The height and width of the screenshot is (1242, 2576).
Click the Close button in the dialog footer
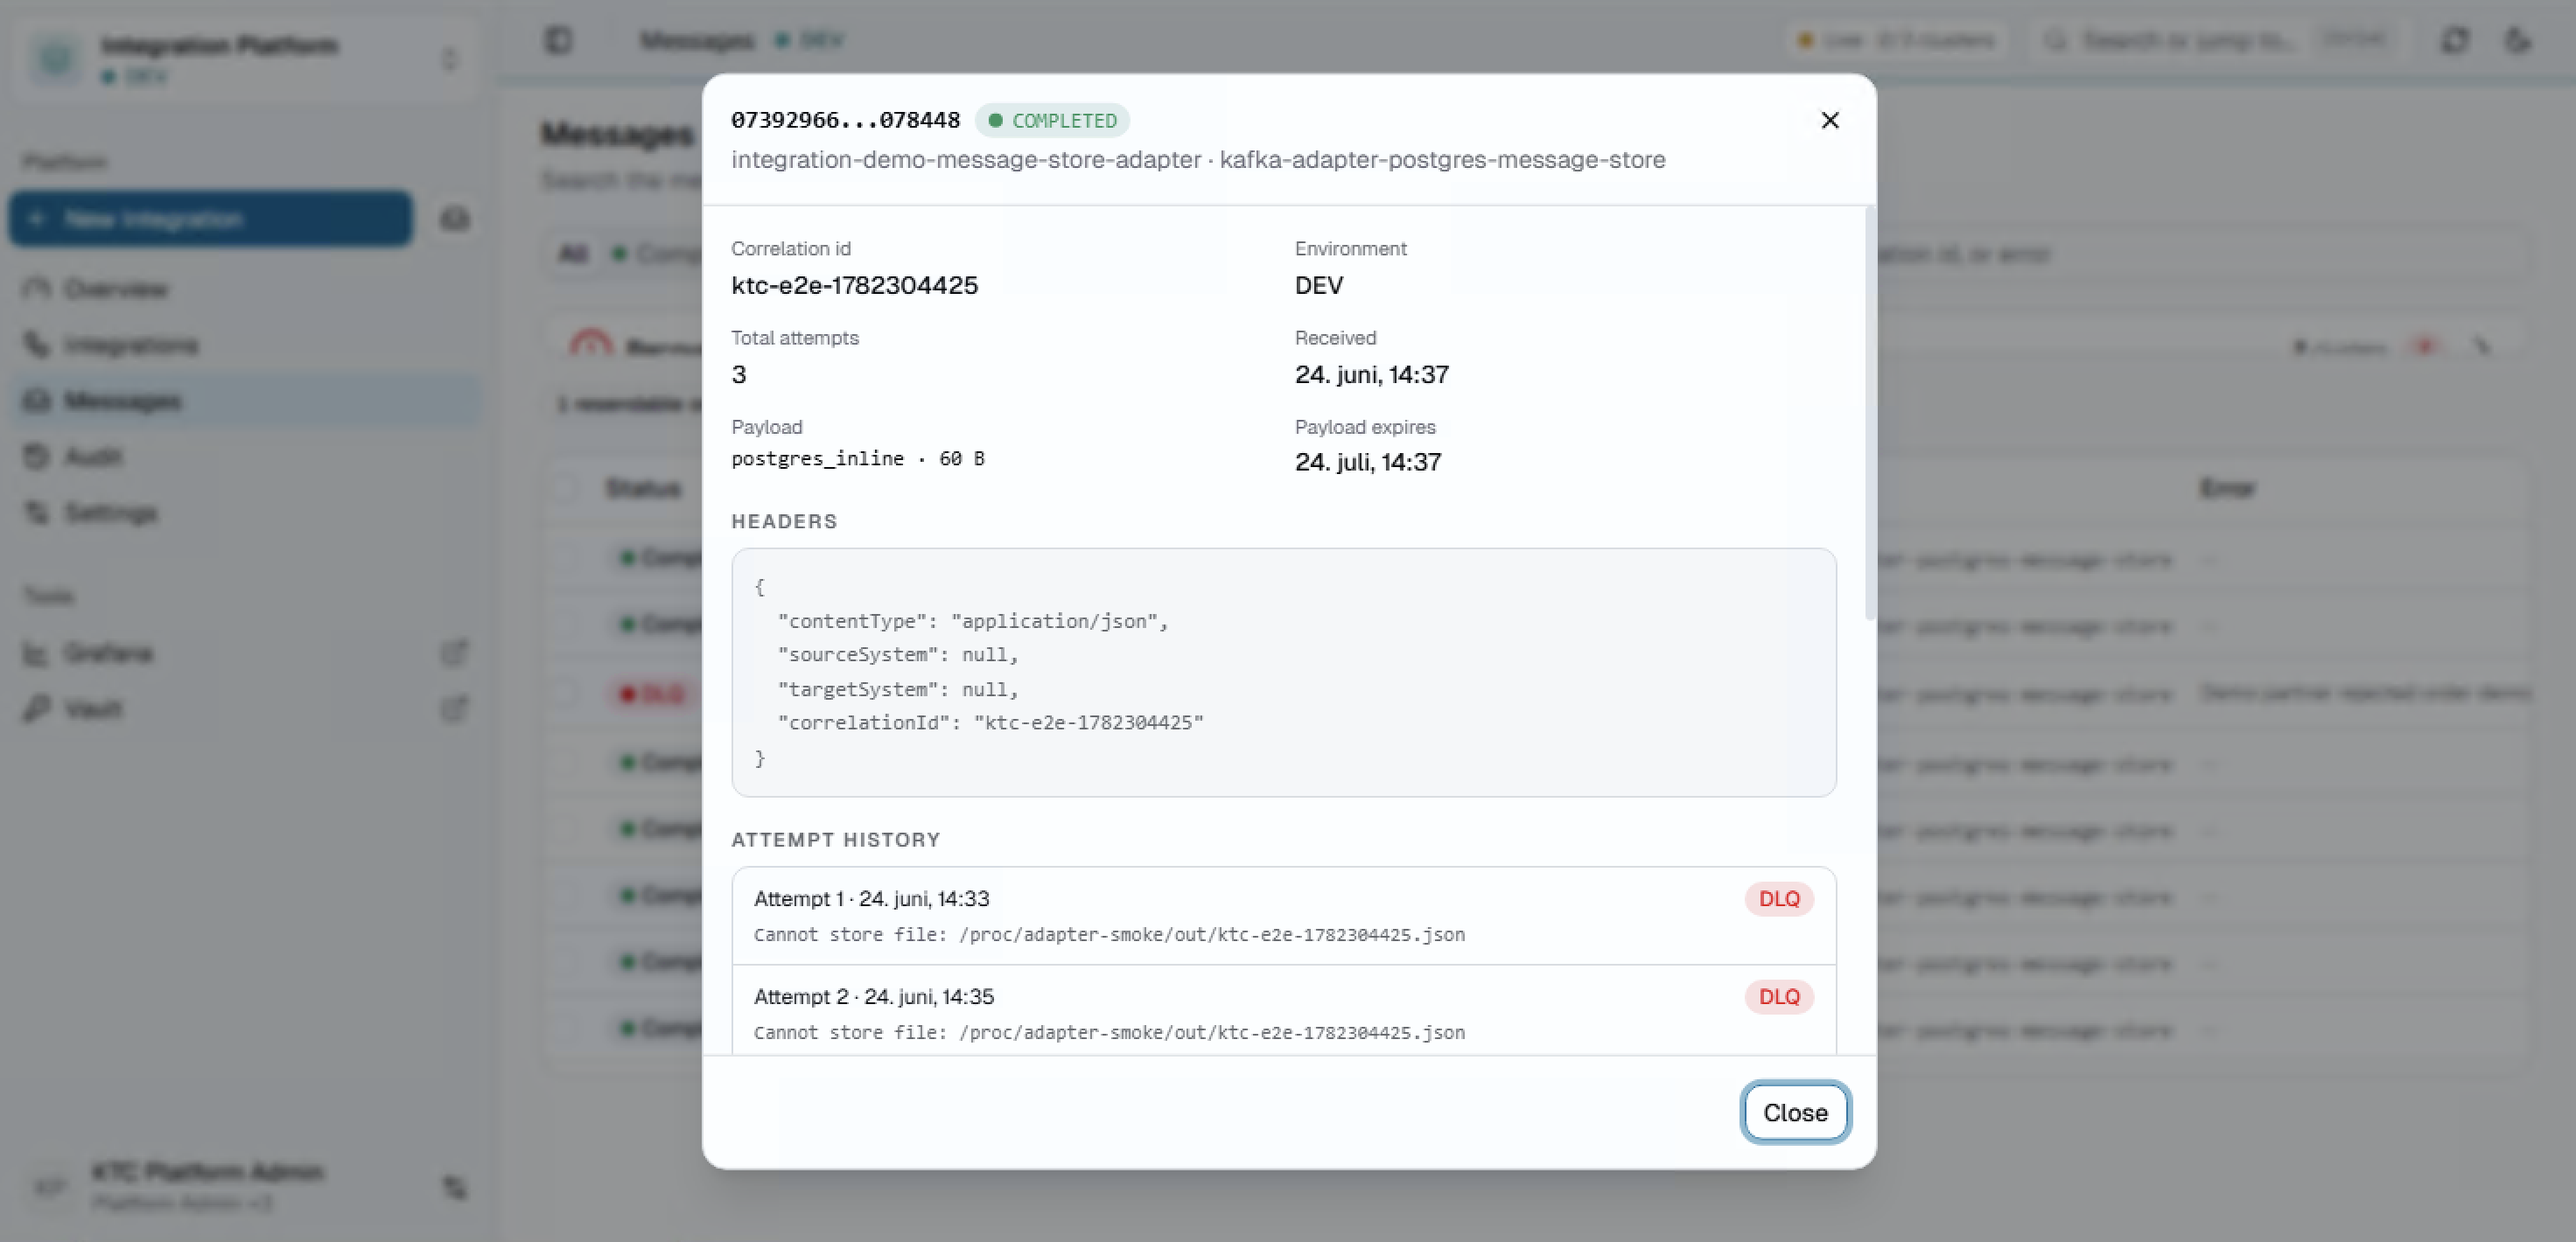1795,1112
